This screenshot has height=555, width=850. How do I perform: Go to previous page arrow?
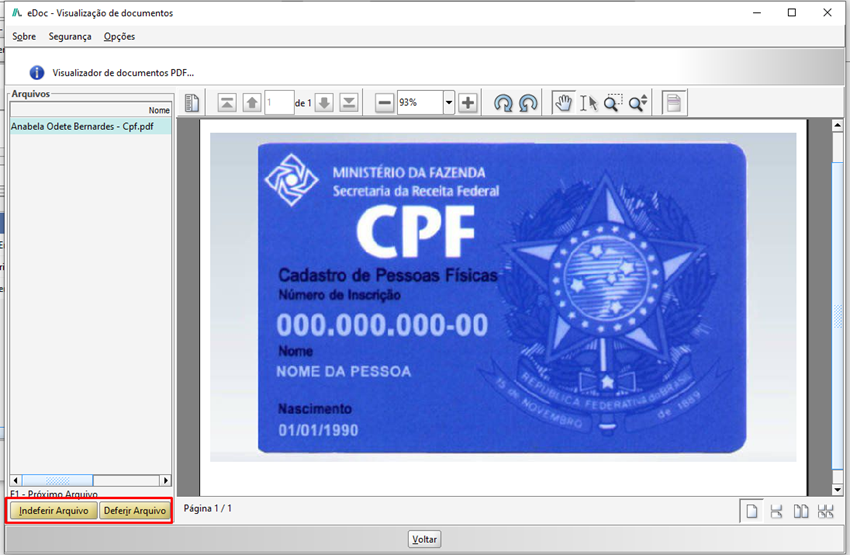252,102
